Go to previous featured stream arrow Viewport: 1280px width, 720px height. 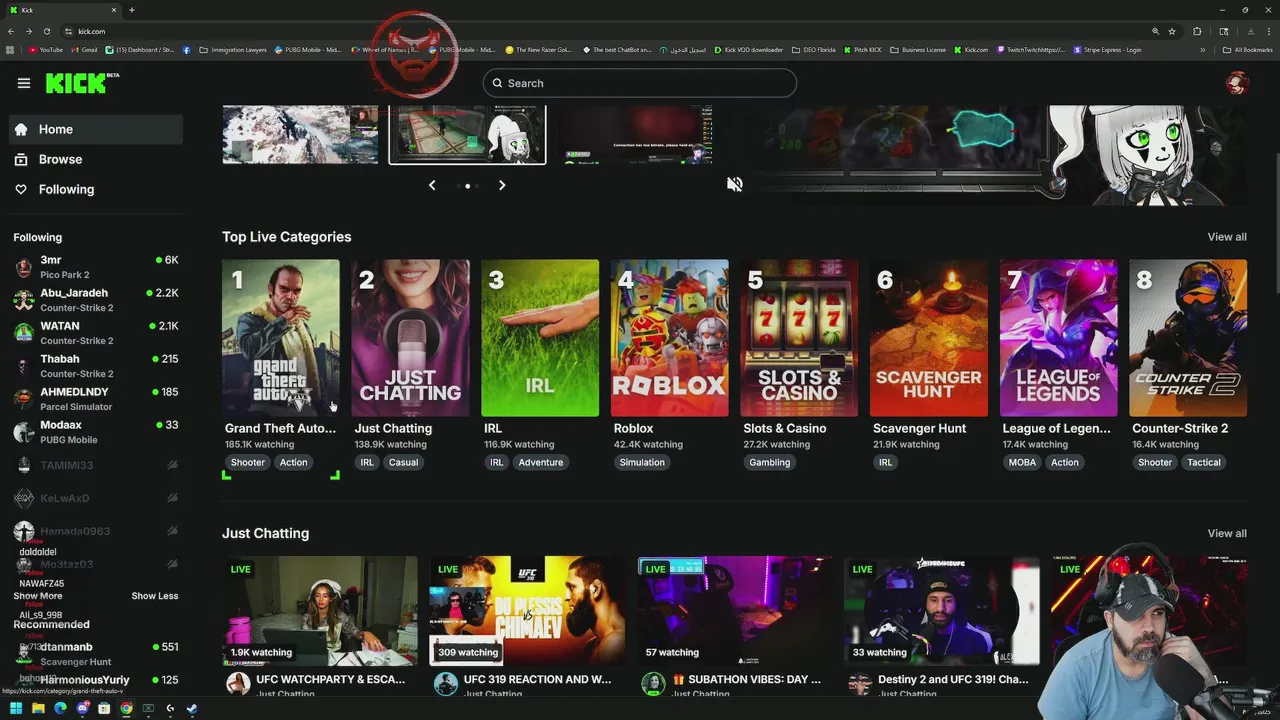(432, 185)
